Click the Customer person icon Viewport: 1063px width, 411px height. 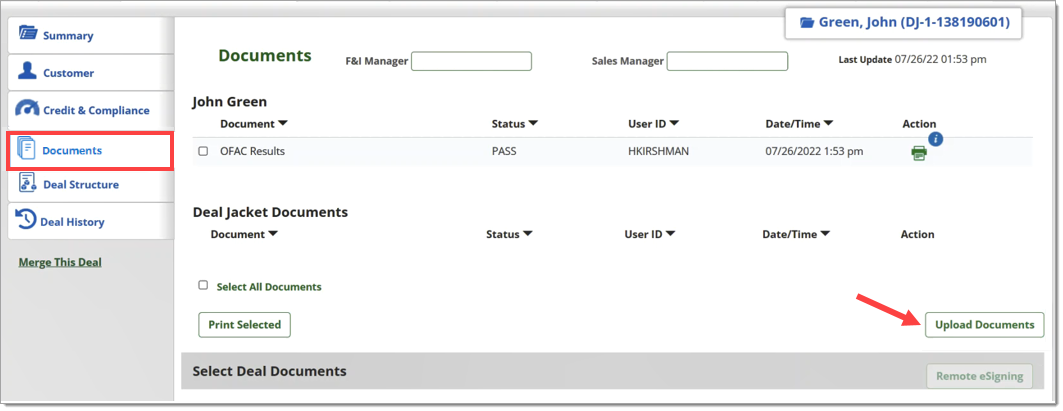27,71
